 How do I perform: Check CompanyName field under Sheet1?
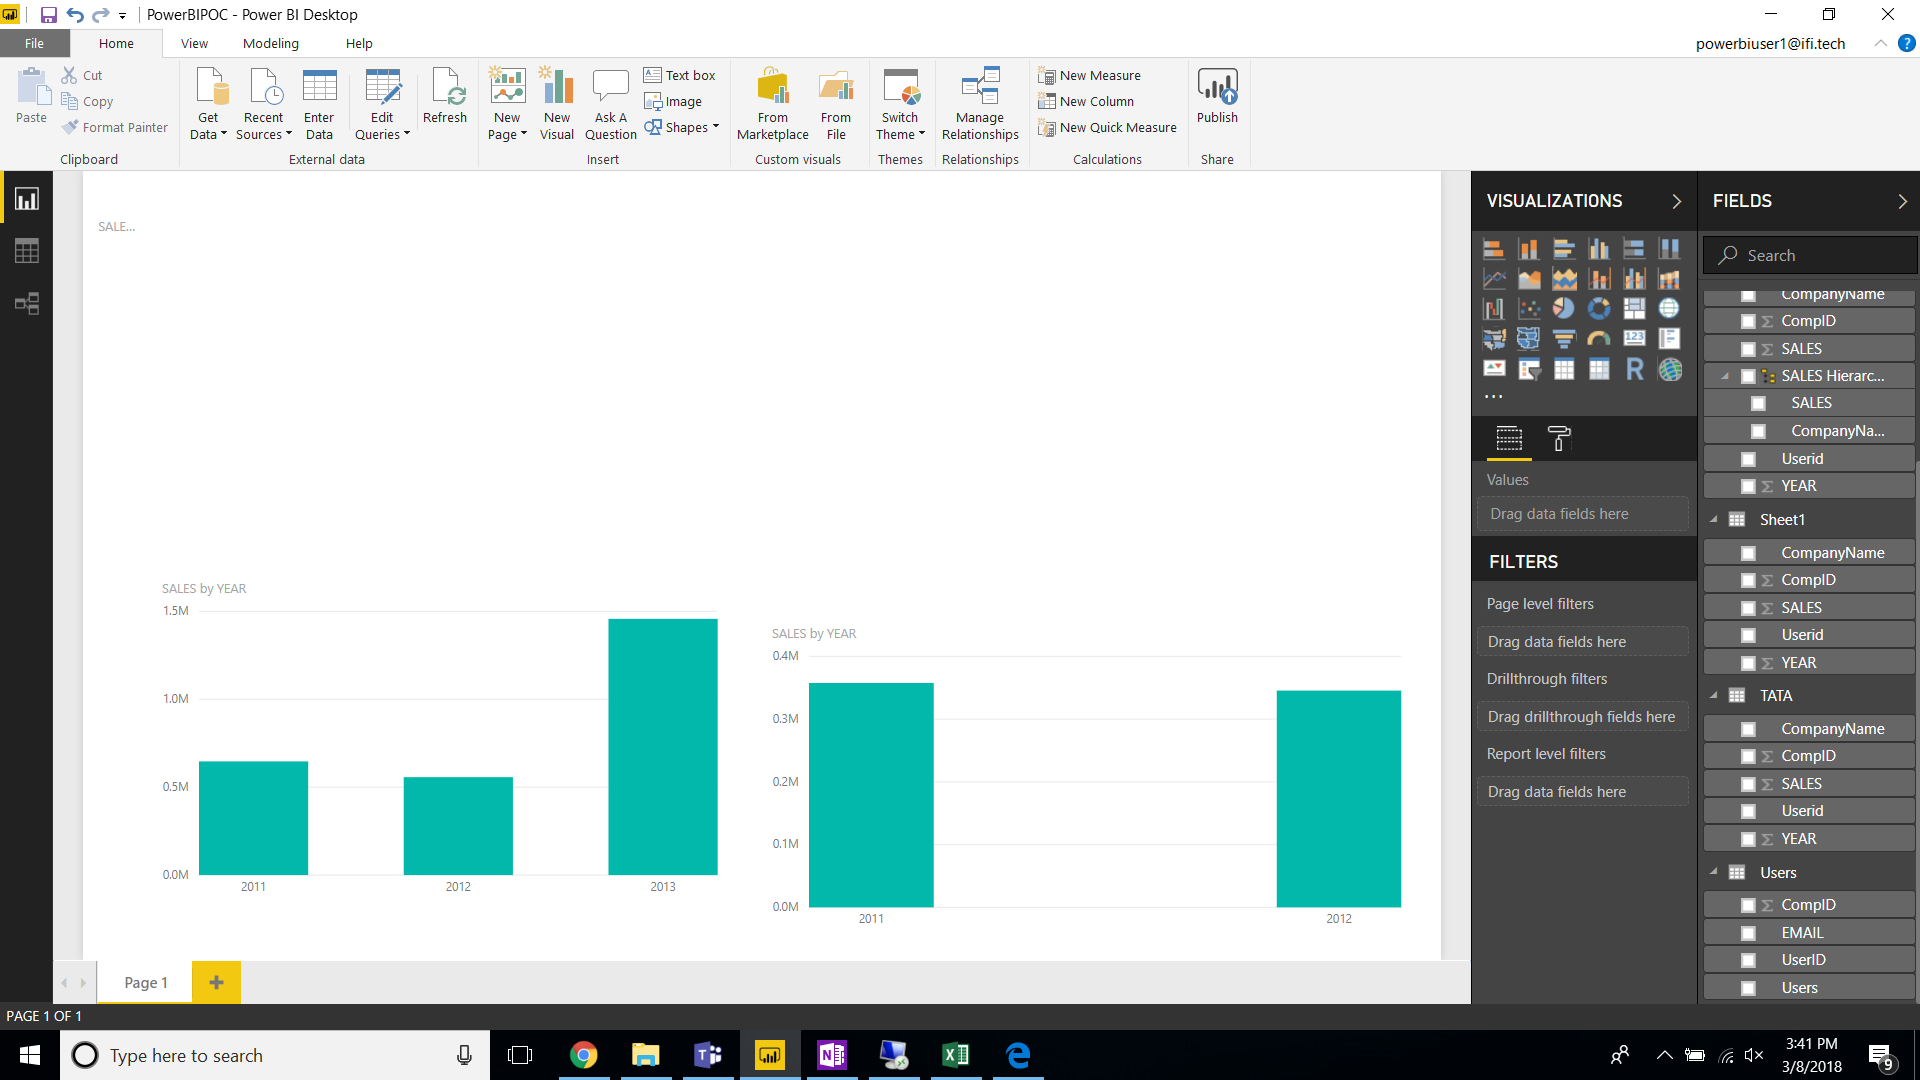[x=1748, y=553]
